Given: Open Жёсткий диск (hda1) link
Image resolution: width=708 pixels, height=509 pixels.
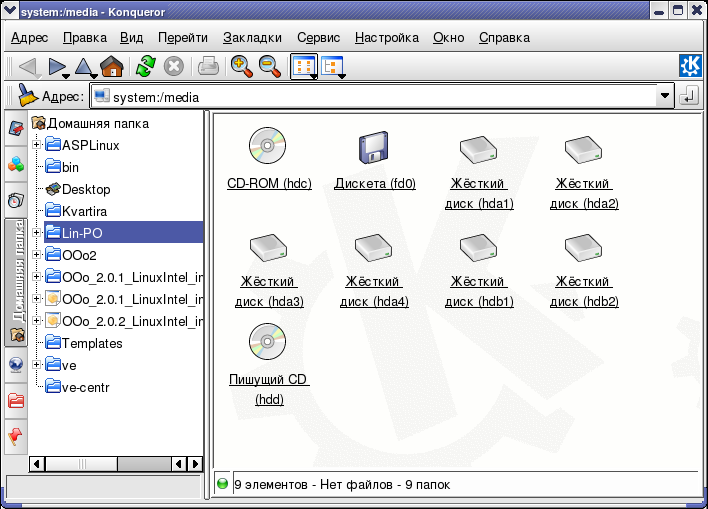Looking at the screenshot, I should (479, 194).
